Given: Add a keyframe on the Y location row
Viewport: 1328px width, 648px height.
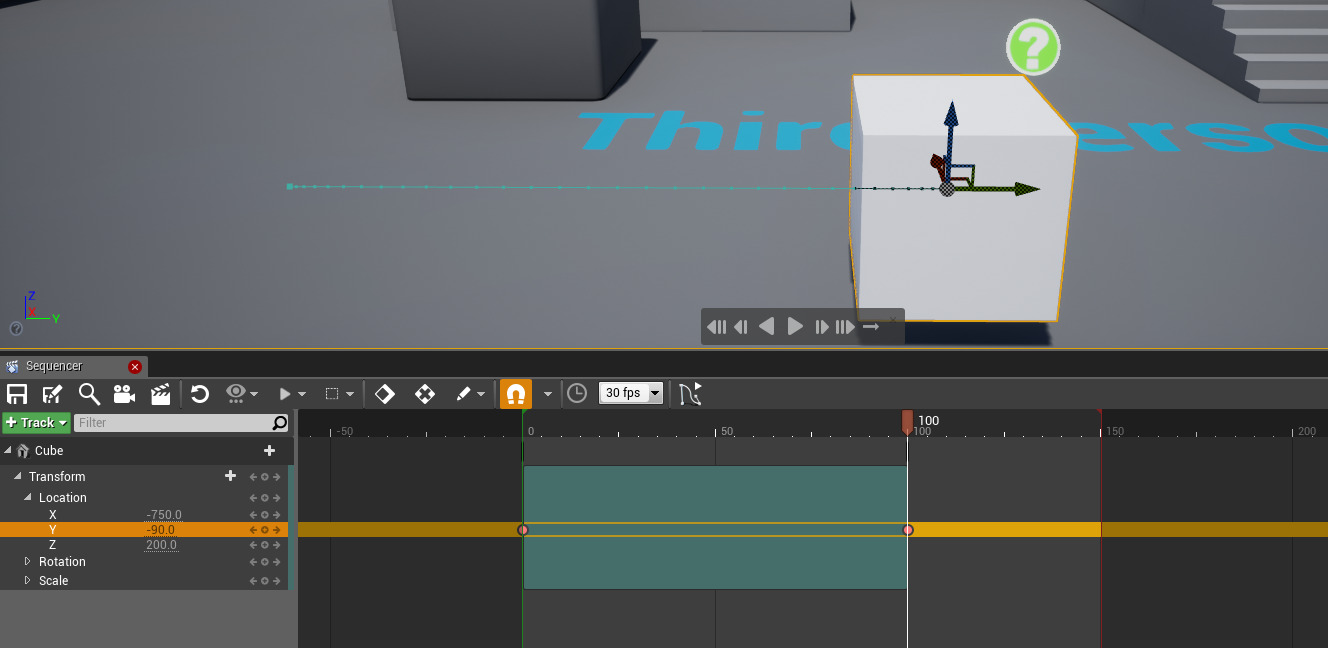Looking at the screenshot, I should 264,529.
